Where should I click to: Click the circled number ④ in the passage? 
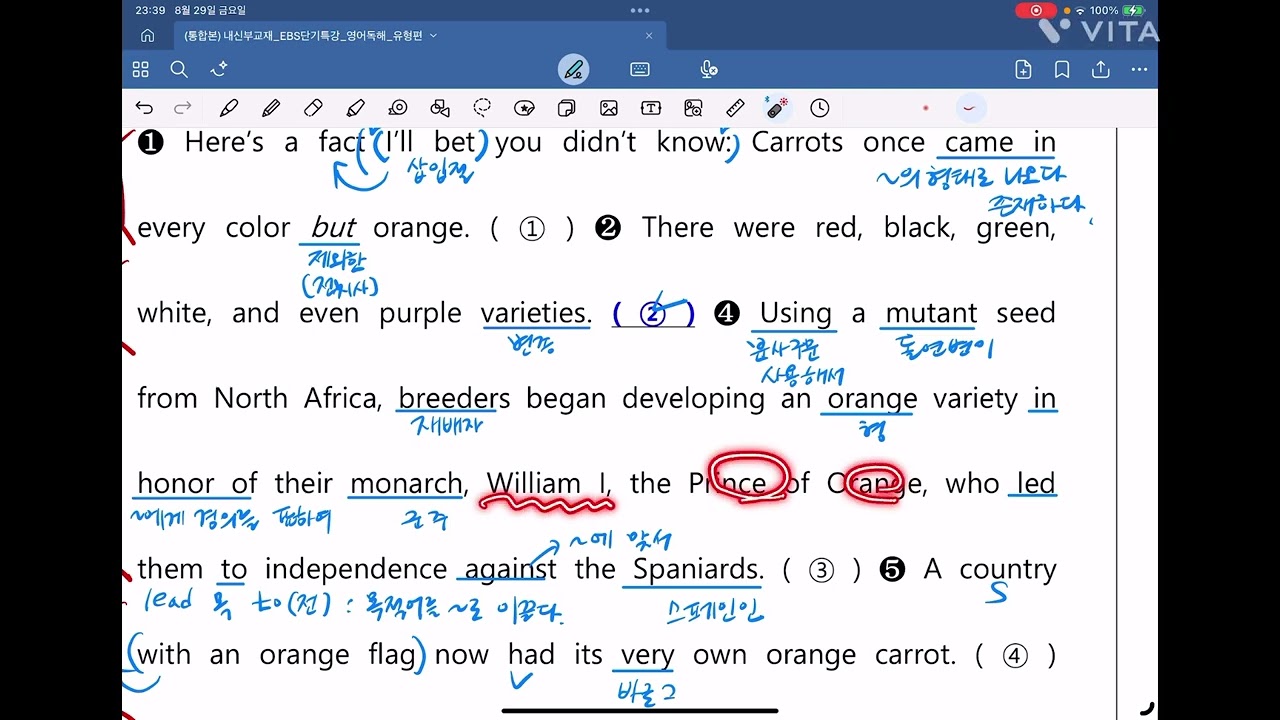1015,655
